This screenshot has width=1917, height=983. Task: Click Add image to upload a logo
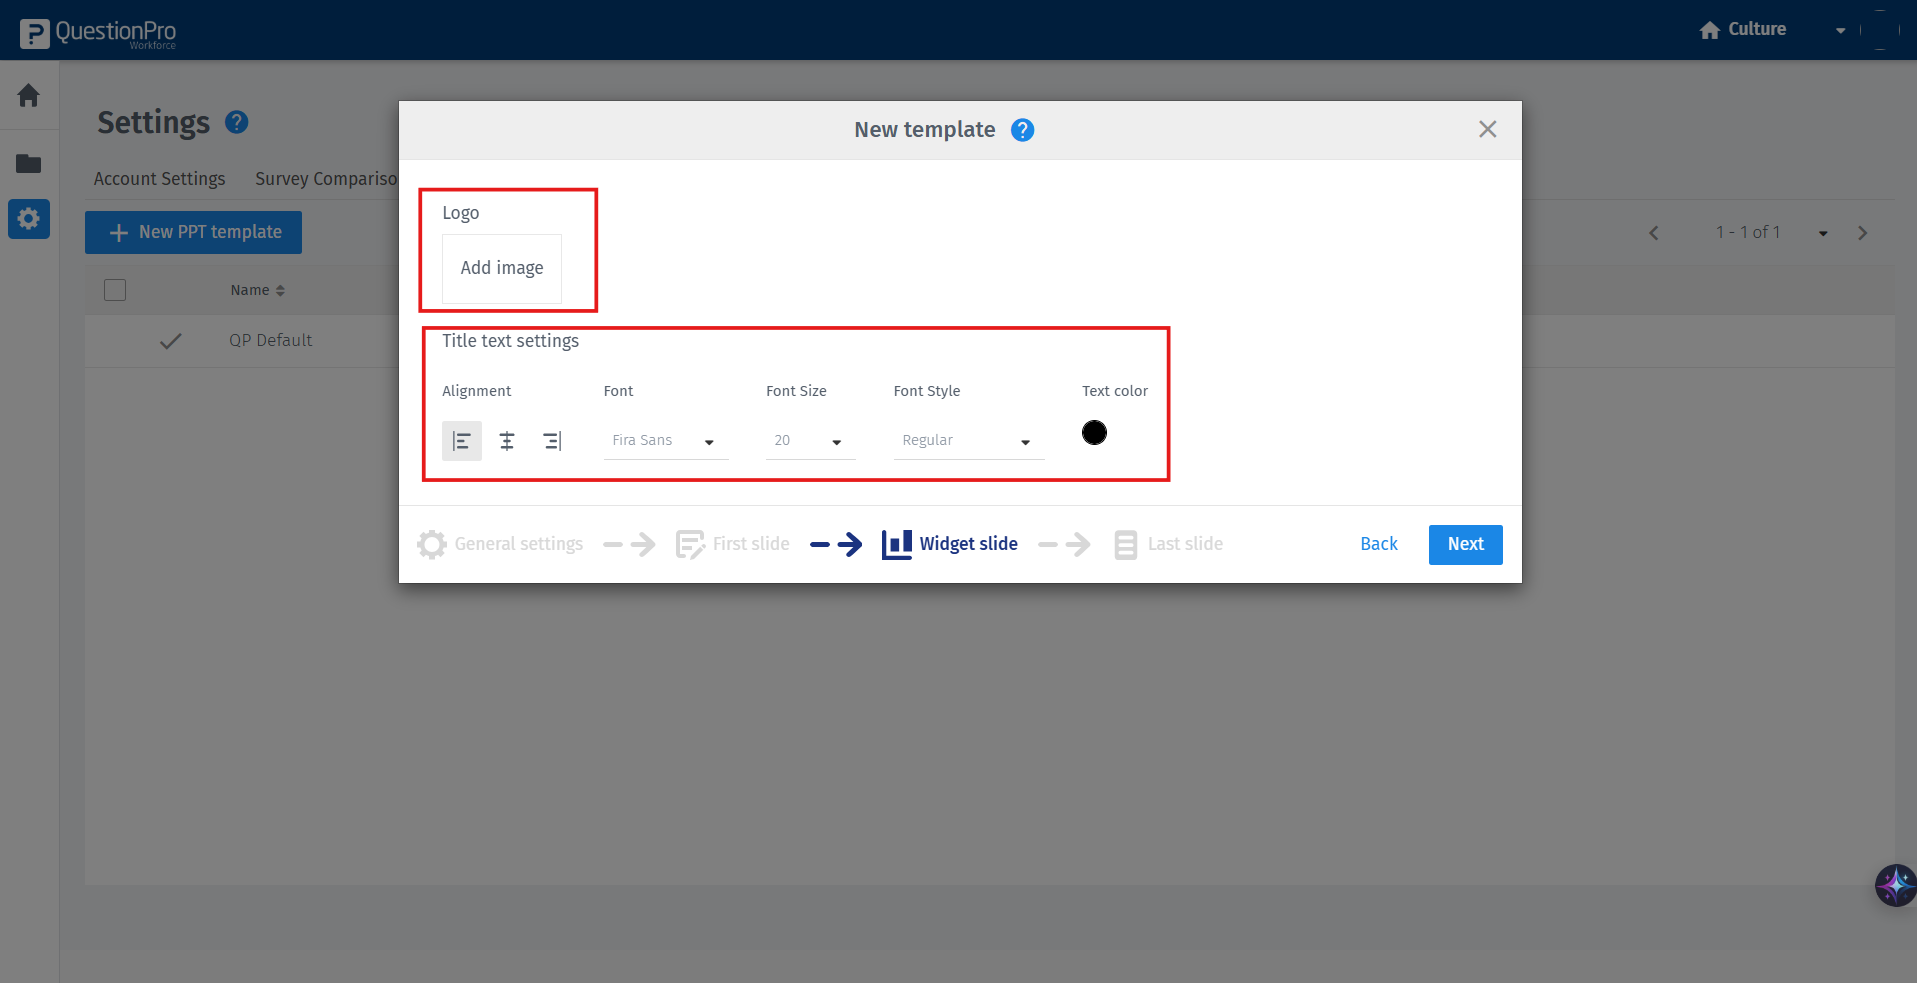coord(501,268)
